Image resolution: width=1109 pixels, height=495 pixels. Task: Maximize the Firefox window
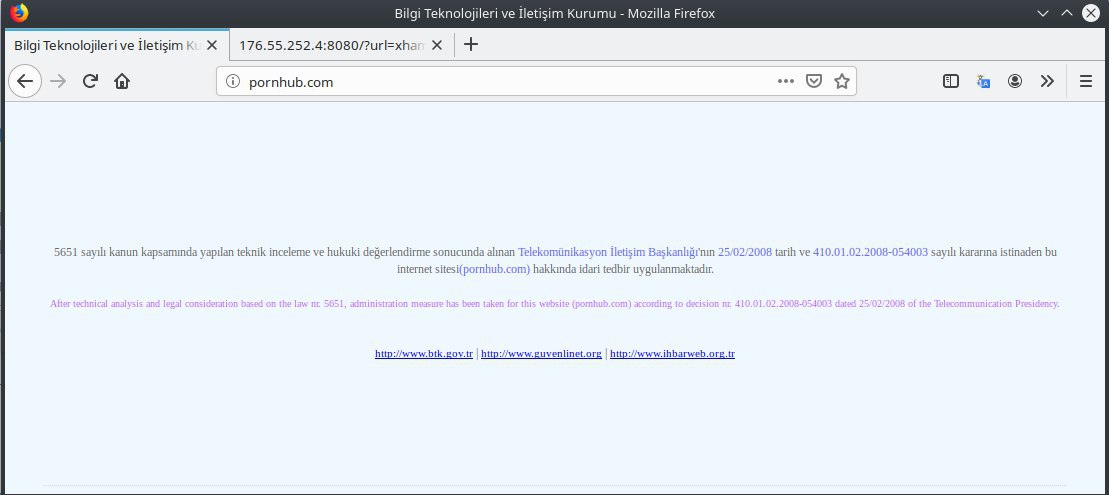point(1067,13)
